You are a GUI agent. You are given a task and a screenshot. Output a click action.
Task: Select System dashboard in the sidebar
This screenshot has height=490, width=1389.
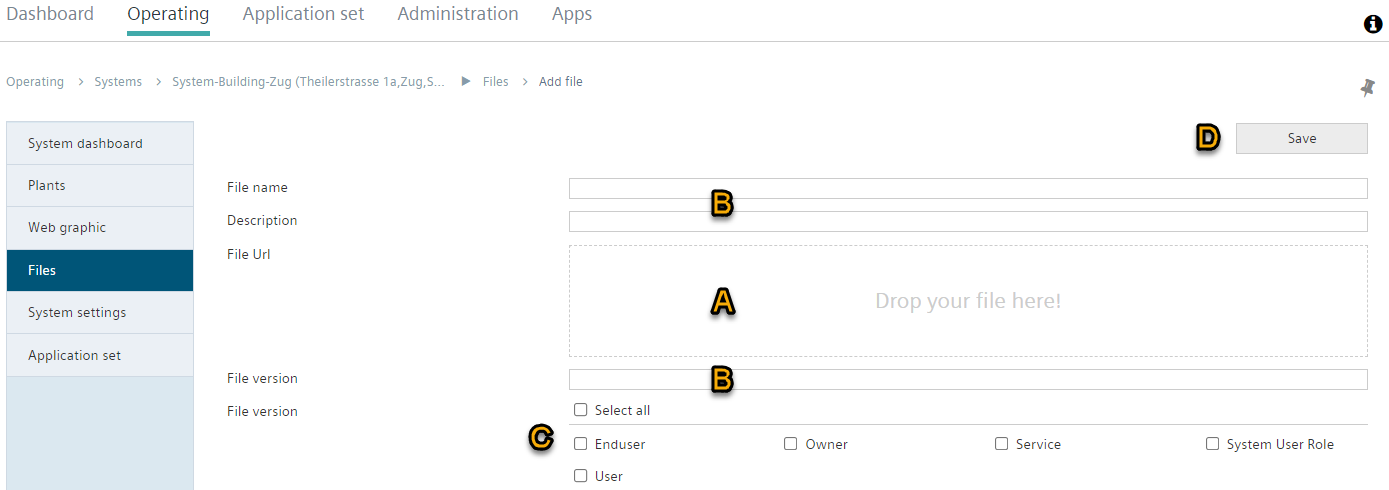coord(100,143)
